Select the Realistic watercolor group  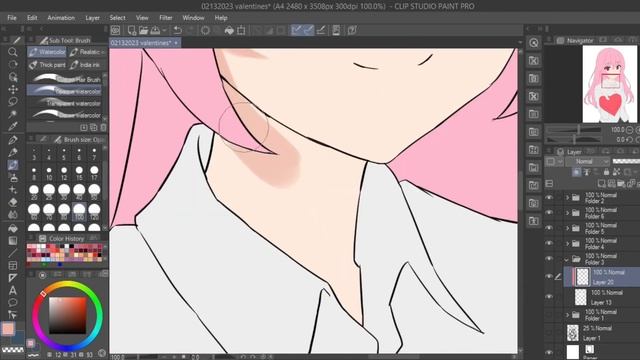pos(87,52)
